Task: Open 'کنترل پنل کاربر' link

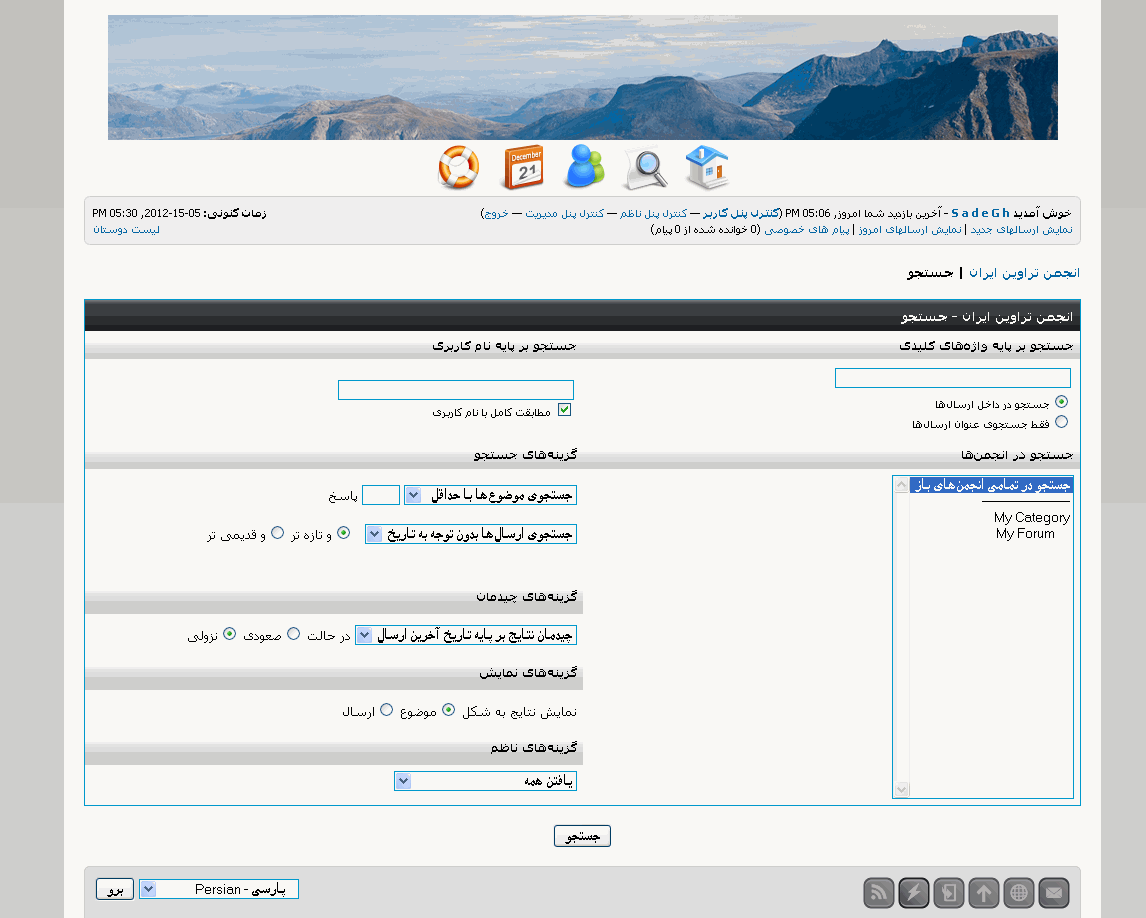Action: 740,213
